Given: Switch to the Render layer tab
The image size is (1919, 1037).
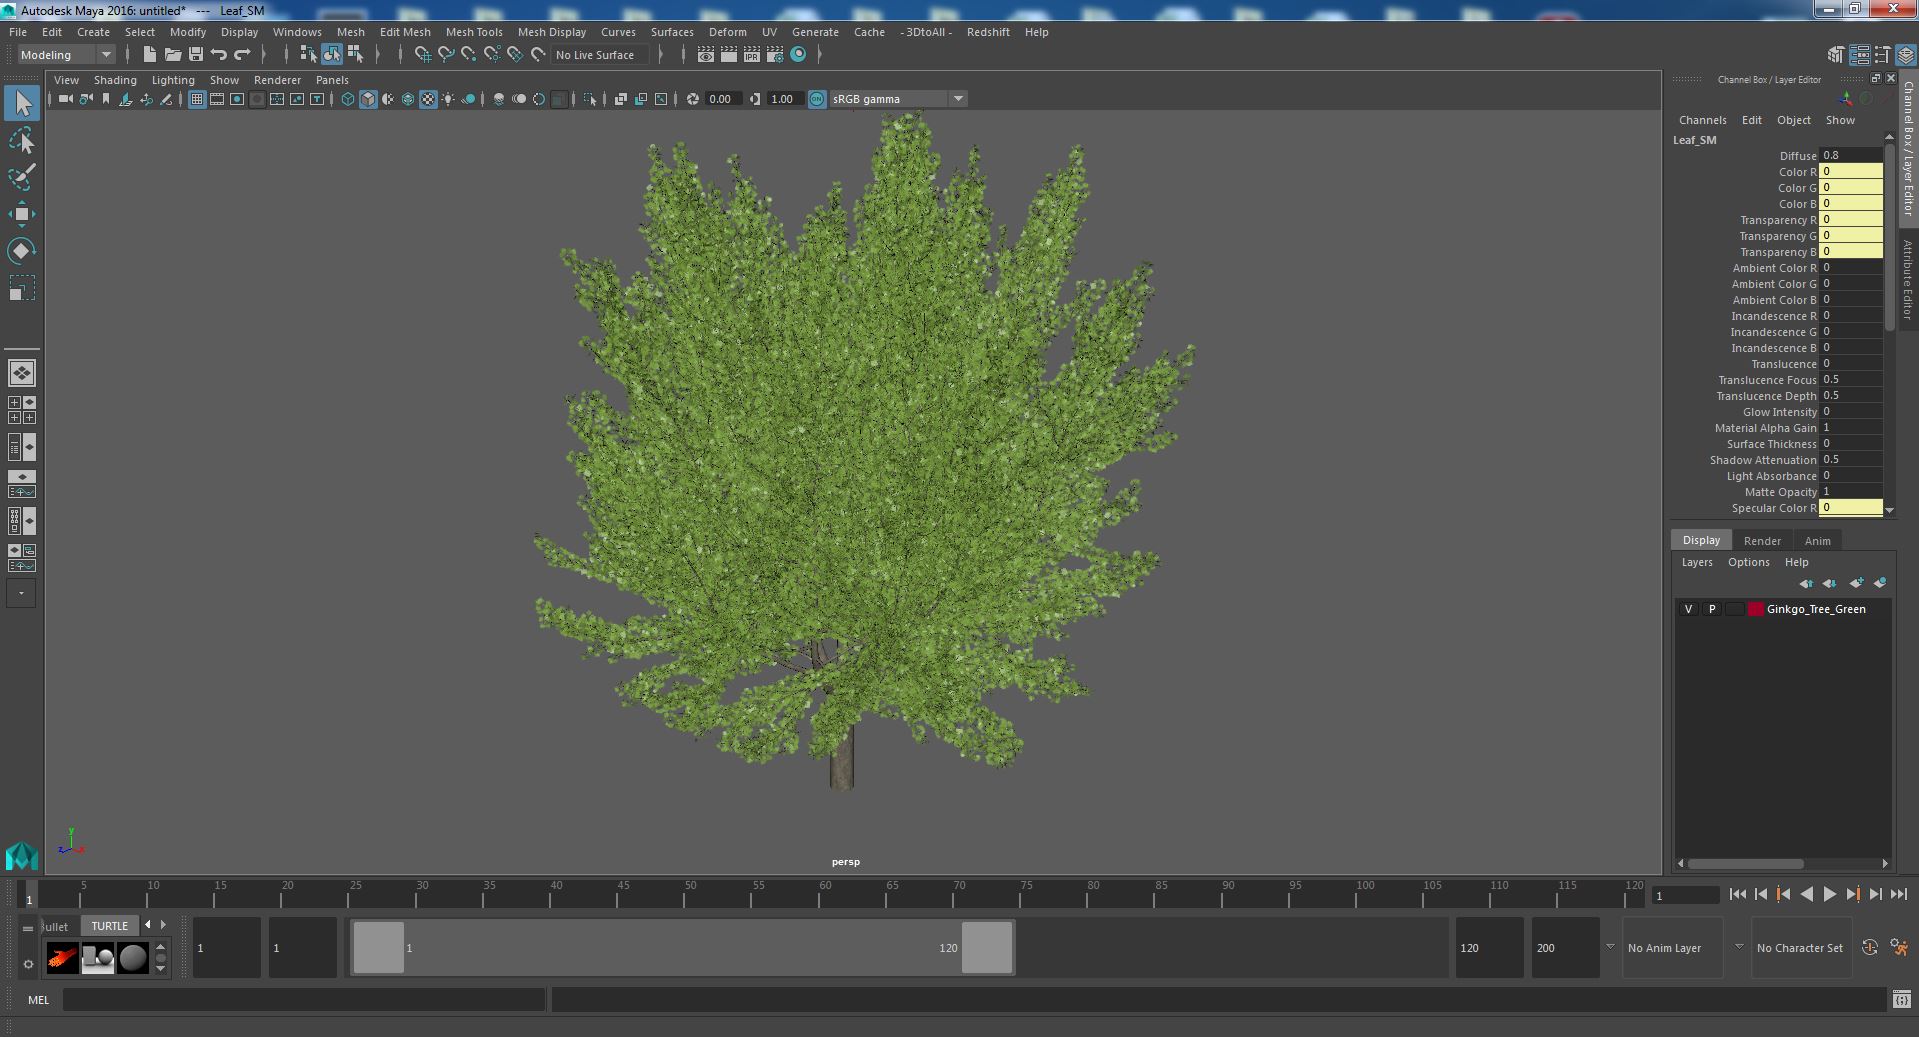Looking at the screenshot, I should pyautogui.click(x=1762, y=541).
